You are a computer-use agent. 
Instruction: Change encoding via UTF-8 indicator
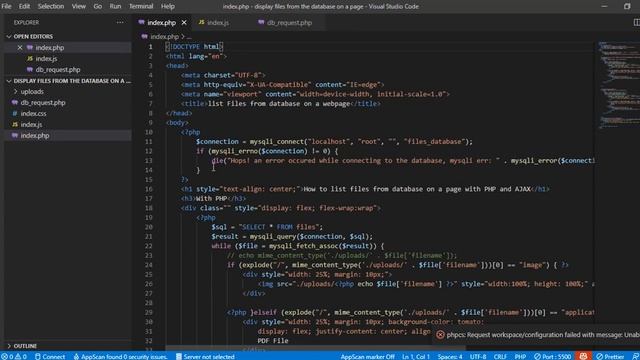(478, 356)
